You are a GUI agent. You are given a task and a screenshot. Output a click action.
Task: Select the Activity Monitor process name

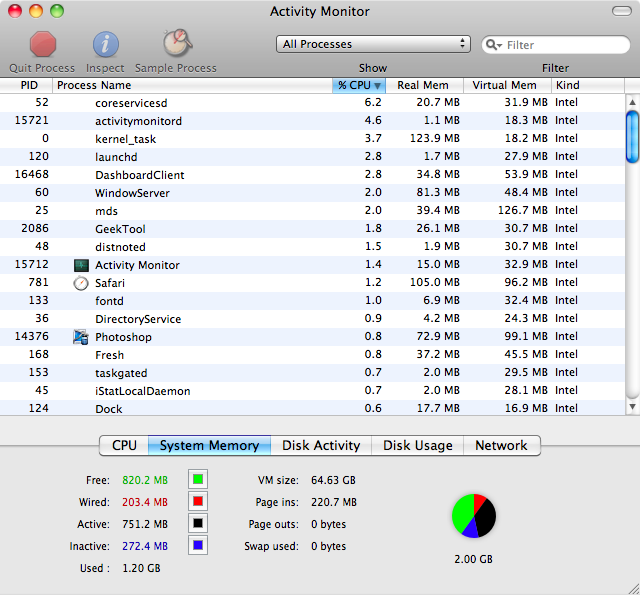coord(137,265)
